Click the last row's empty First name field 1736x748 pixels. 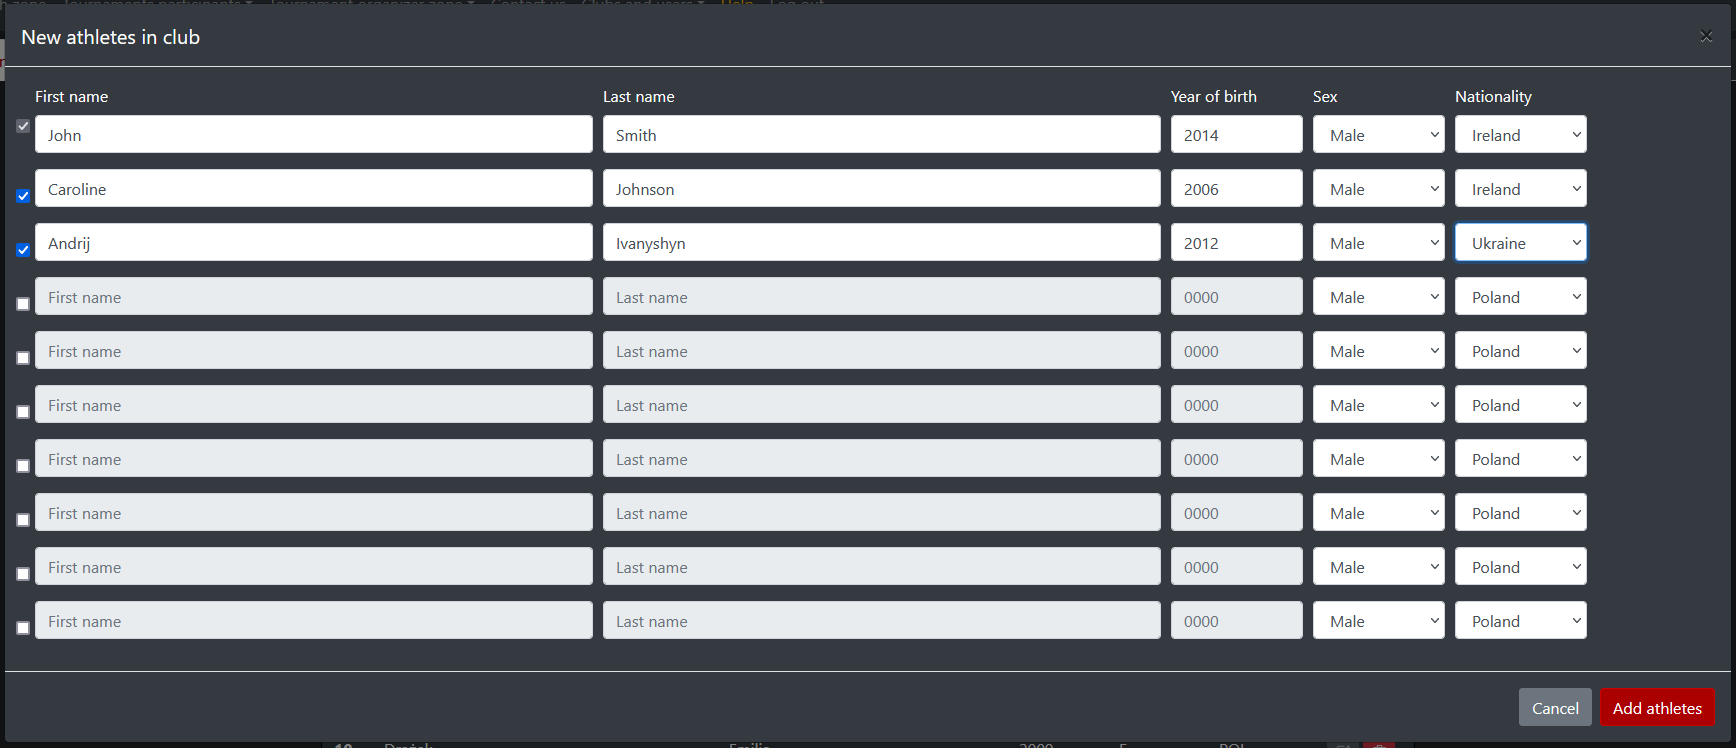tap(314, 620)
